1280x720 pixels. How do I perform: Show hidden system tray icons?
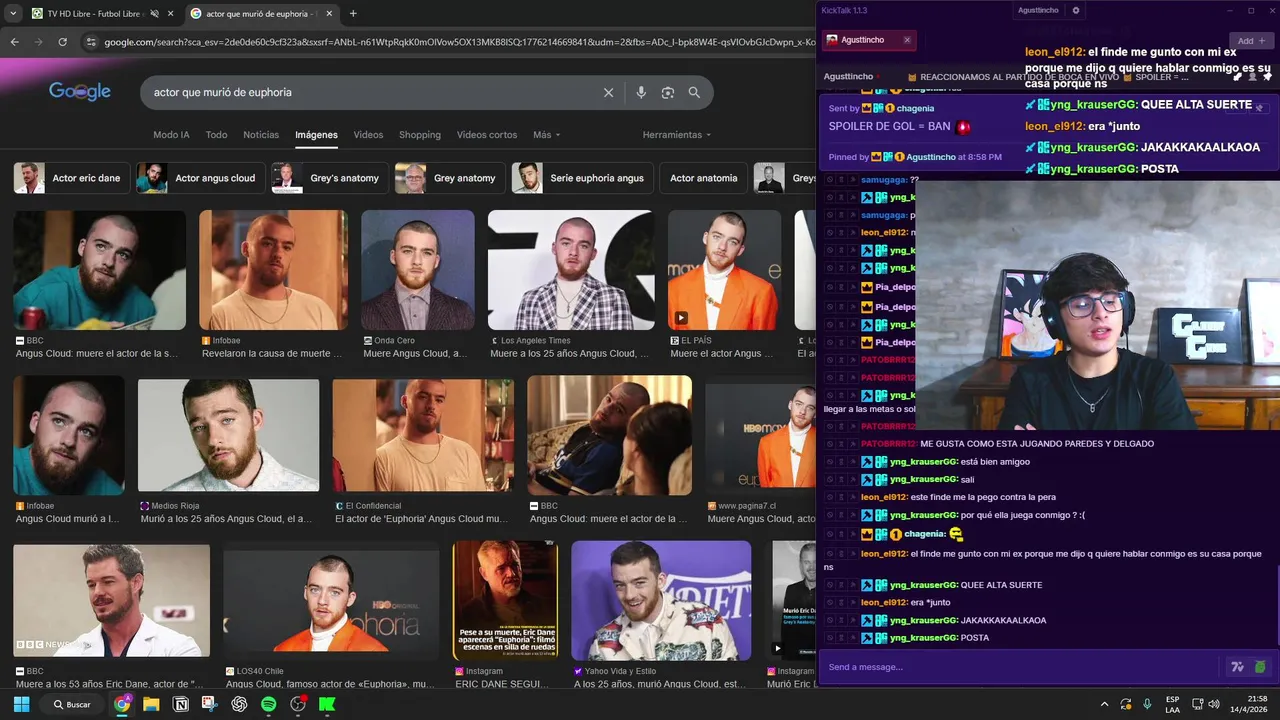tap(1104, 704)
